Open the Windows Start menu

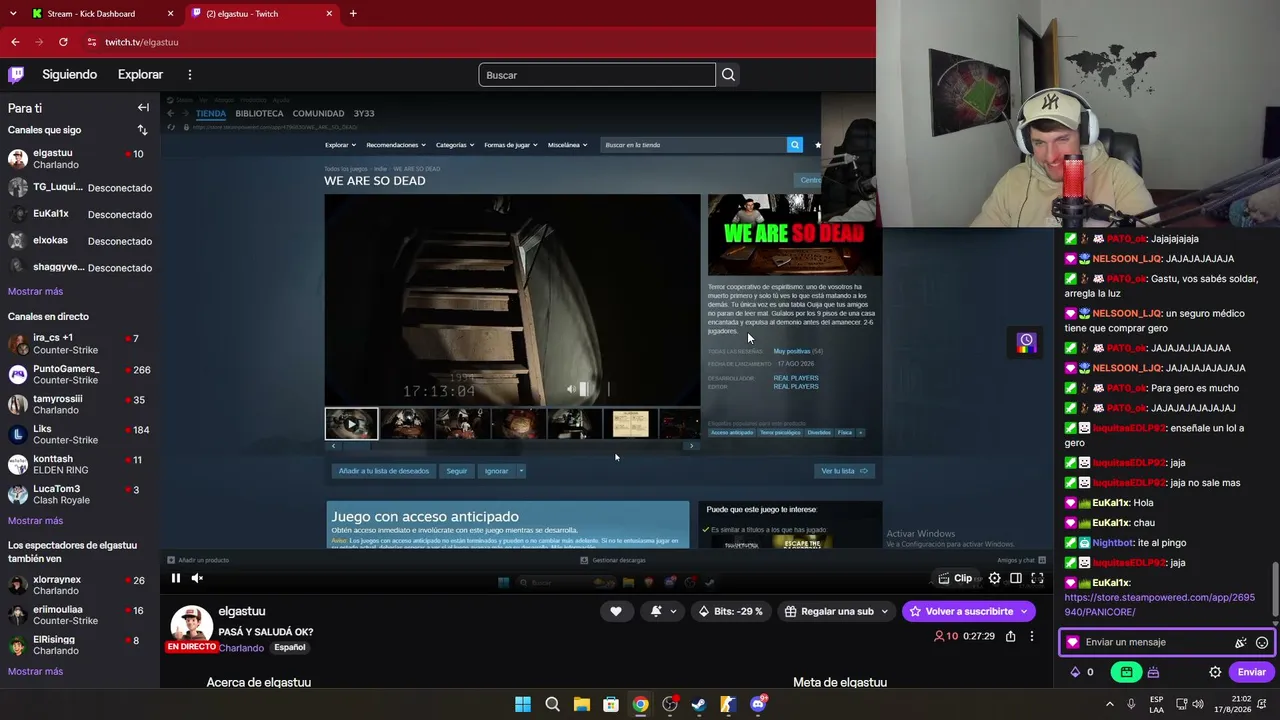point(523,704)
